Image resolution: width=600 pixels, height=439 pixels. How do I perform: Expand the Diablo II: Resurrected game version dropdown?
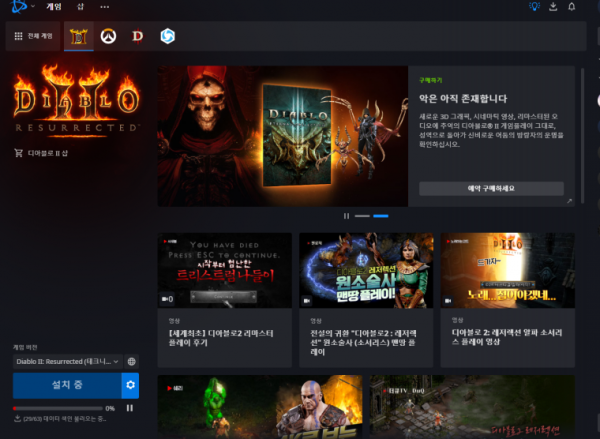pos(67,361)
